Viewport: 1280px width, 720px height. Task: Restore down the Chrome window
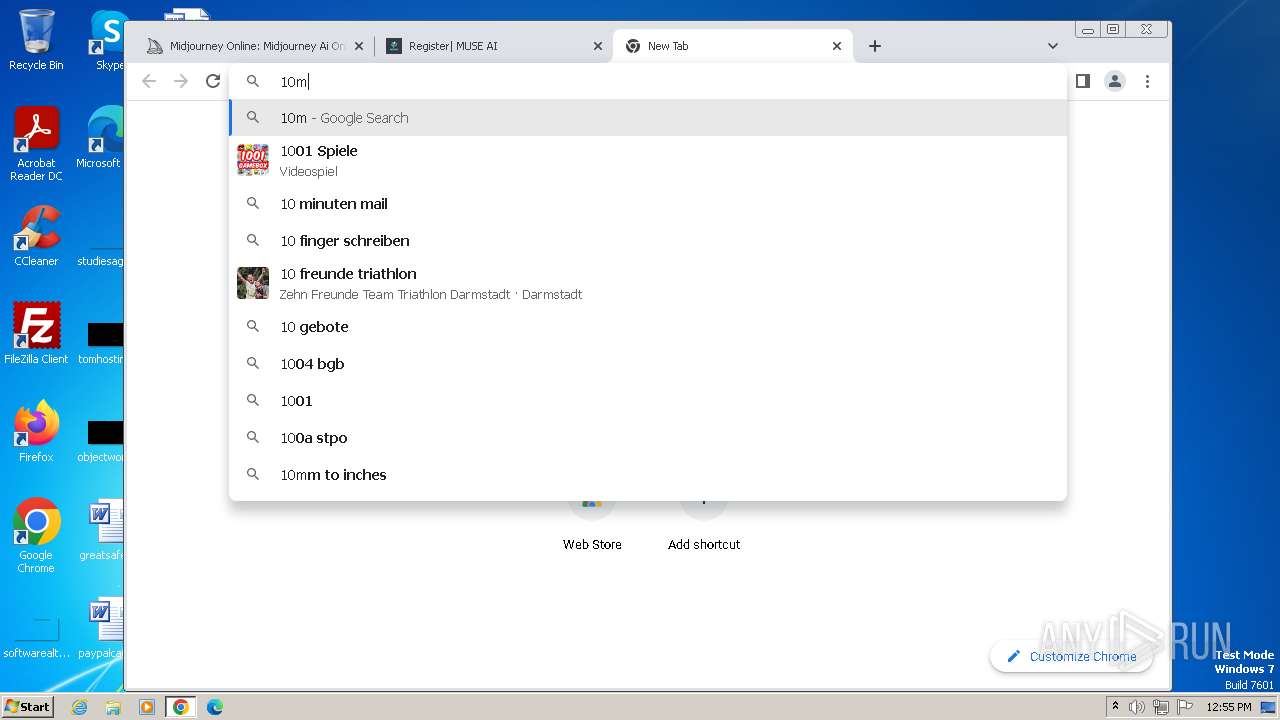pos(1113,30)
